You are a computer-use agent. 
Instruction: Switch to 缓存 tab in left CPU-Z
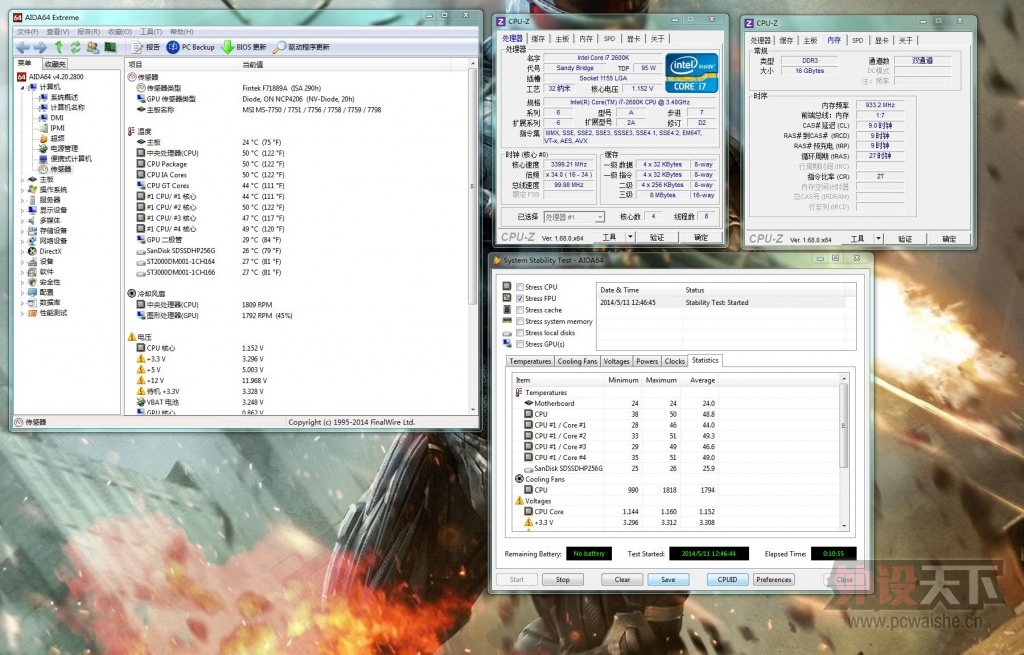tap(538, 39)
